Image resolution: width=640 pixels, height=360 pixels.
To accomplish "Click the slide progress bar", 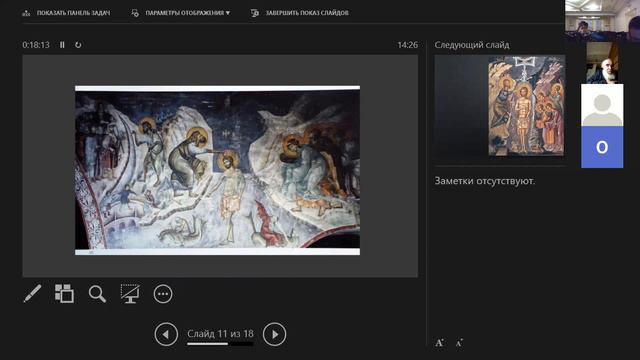I will [x=220, y=344].
